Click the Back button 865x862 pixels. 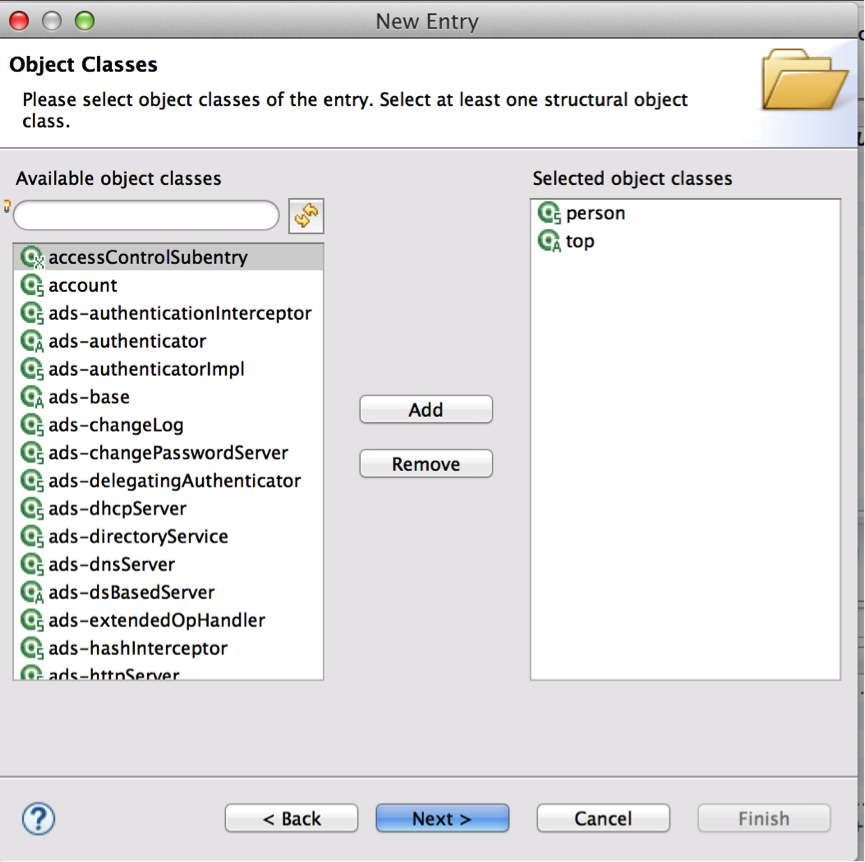[x=291, y=818]
